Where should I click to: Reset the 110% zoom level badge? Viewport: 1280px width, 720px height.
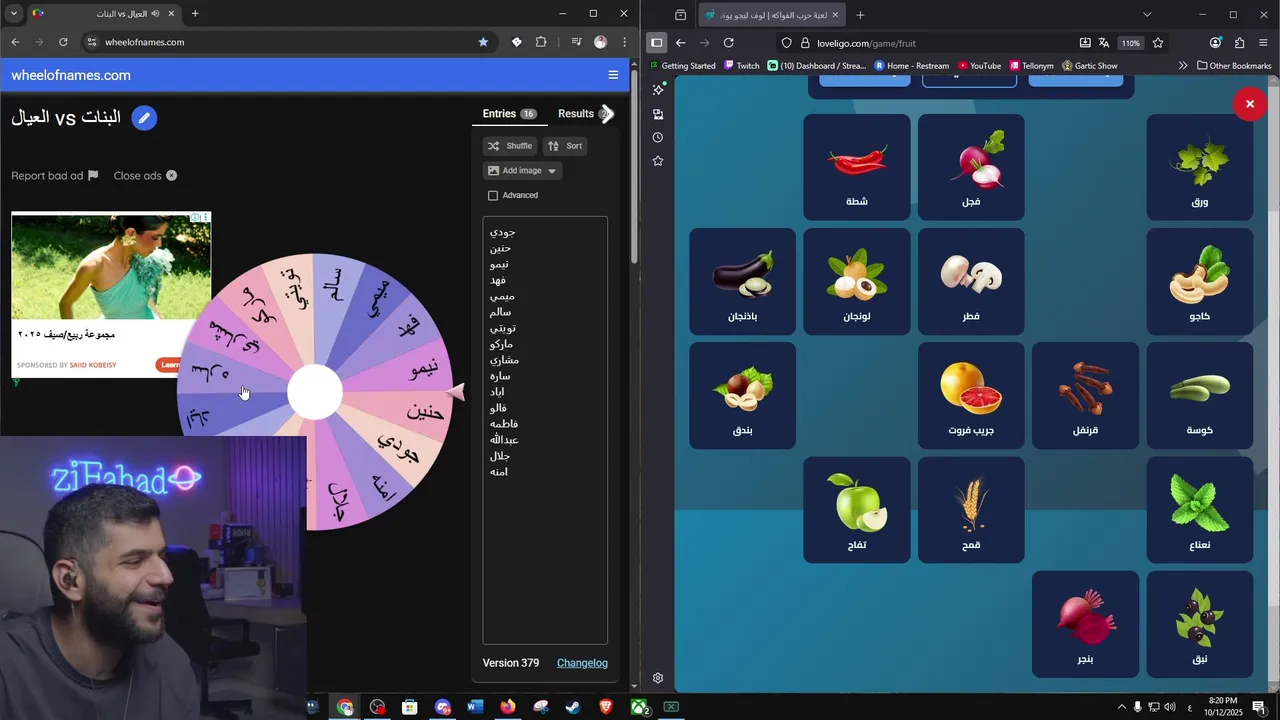pos(1130,43)
